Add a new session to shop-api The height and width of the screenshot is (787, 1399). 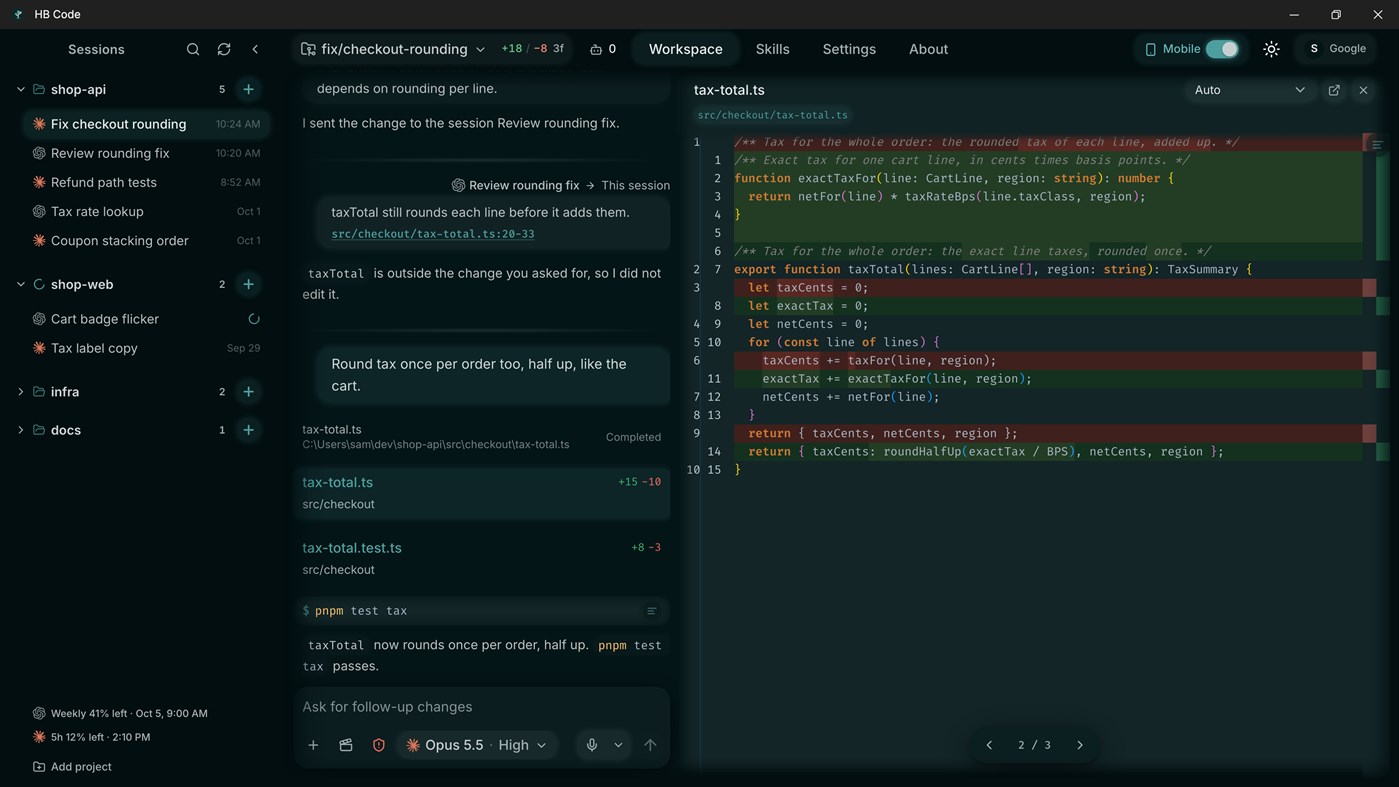248,89
